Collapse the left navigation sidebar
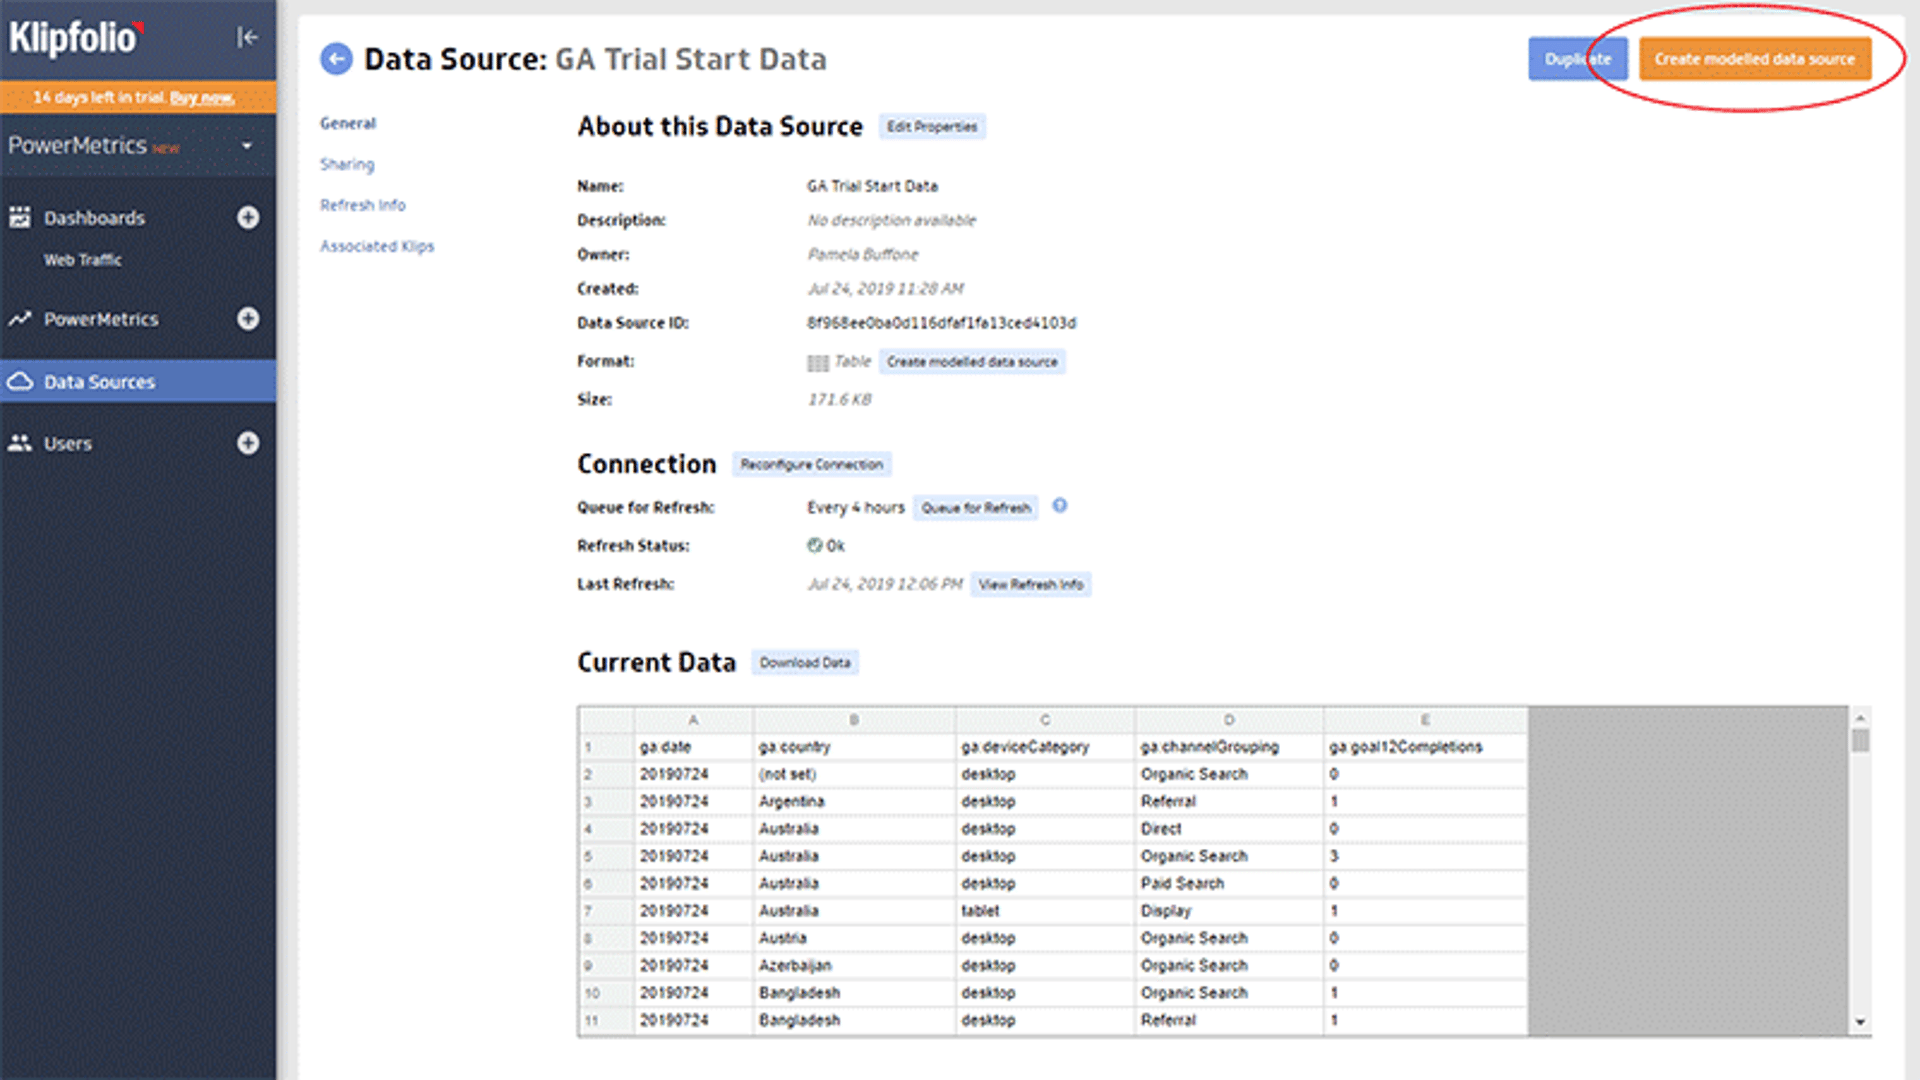The height and width of the screenshot is (1080, 1920). pos(245,37)
